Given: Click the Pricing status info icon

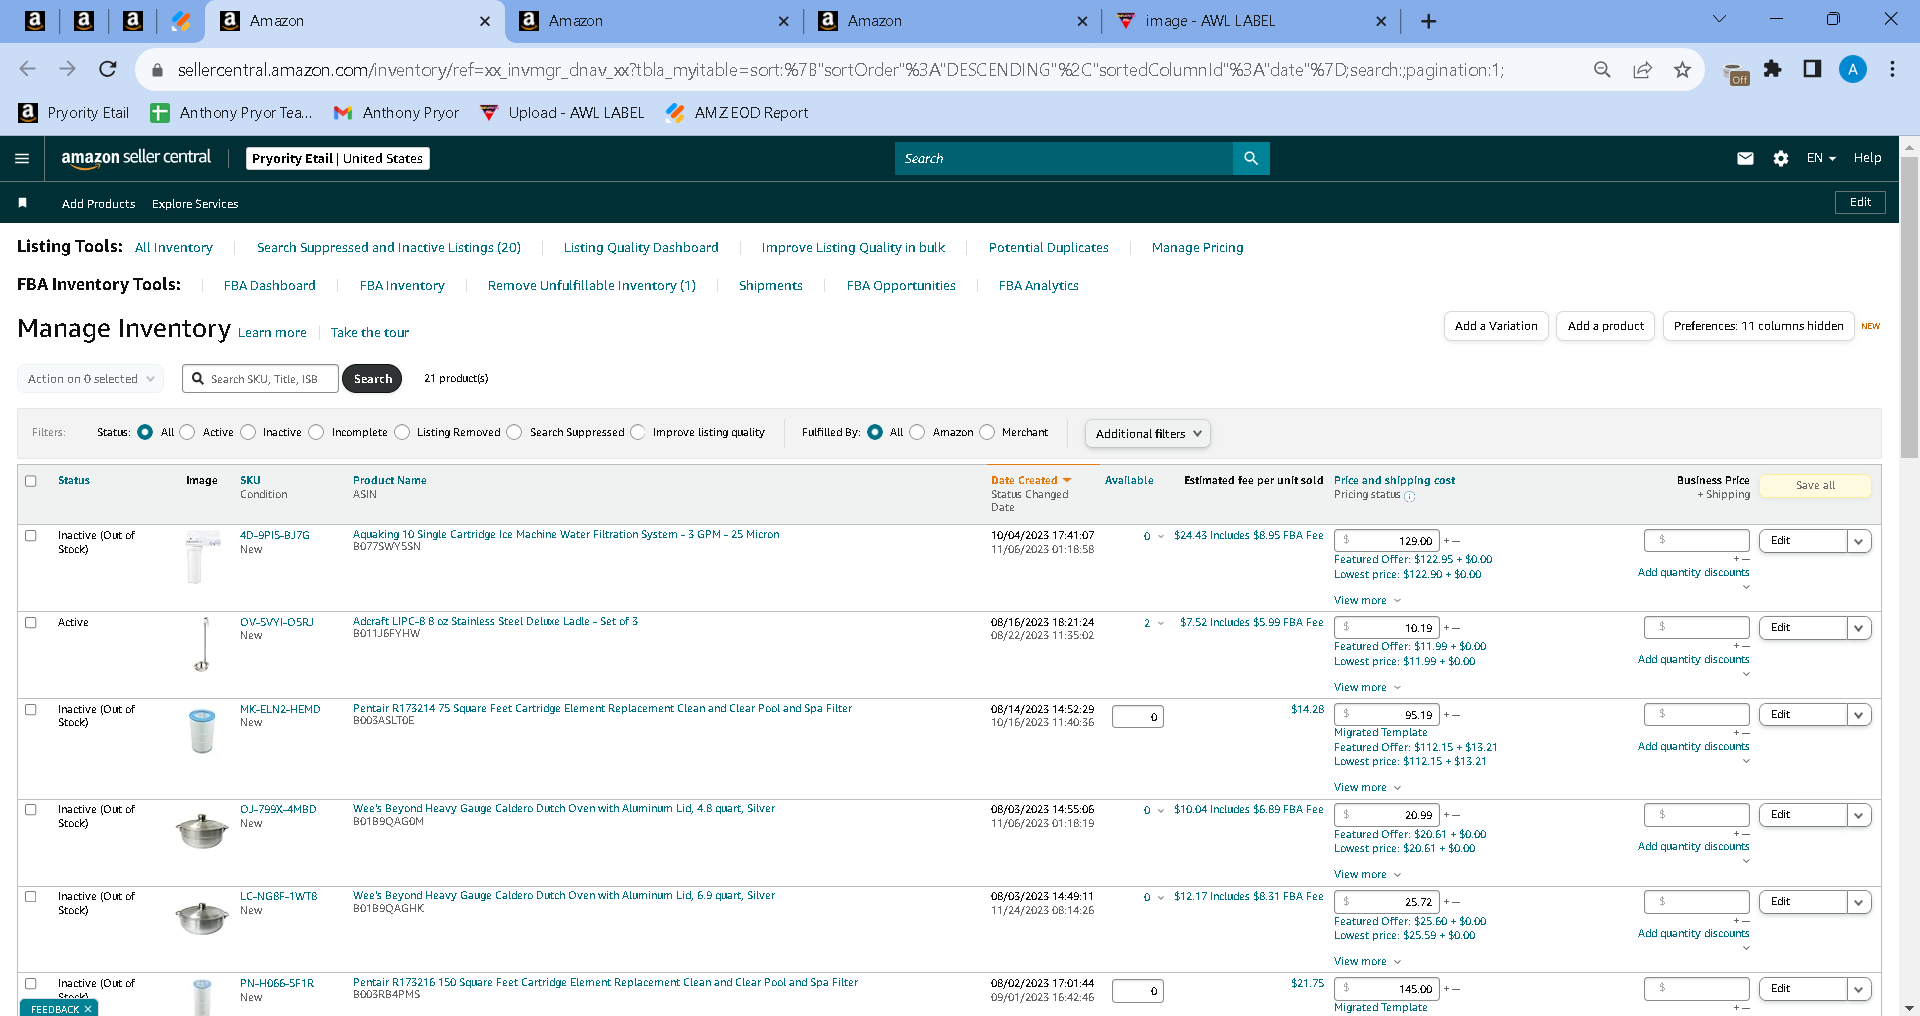Looking at the screenshot, I should (x=1410, y=496).
